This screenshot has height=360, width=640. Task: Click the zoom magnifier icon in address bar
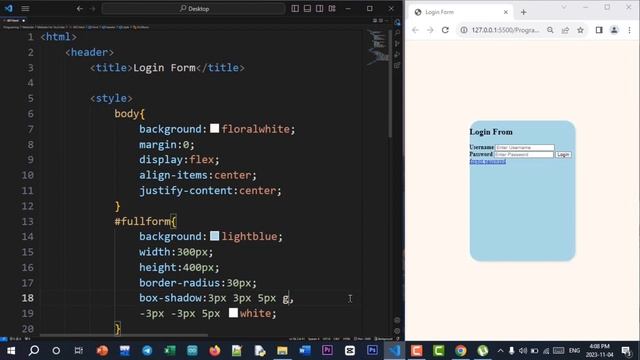(550, 30)
